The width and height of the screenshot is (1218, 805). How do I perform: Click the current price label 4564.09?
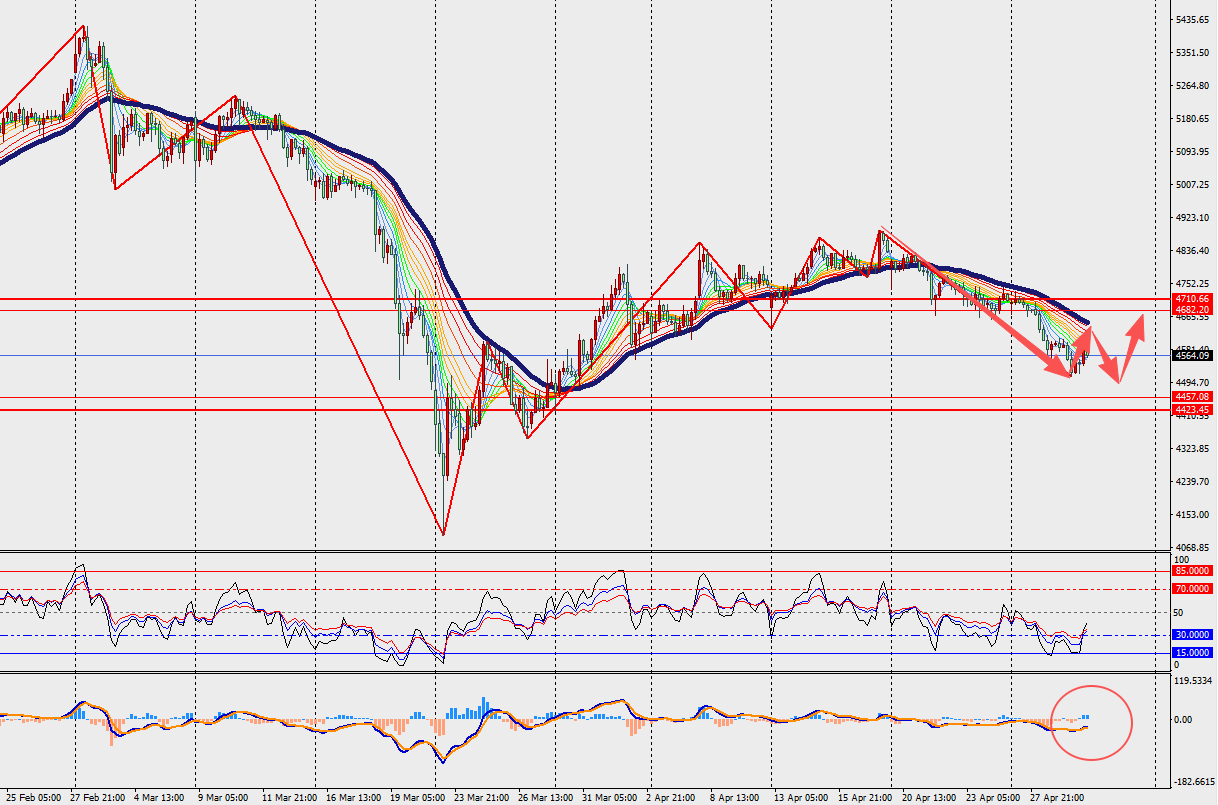[x=1193, y=356]
